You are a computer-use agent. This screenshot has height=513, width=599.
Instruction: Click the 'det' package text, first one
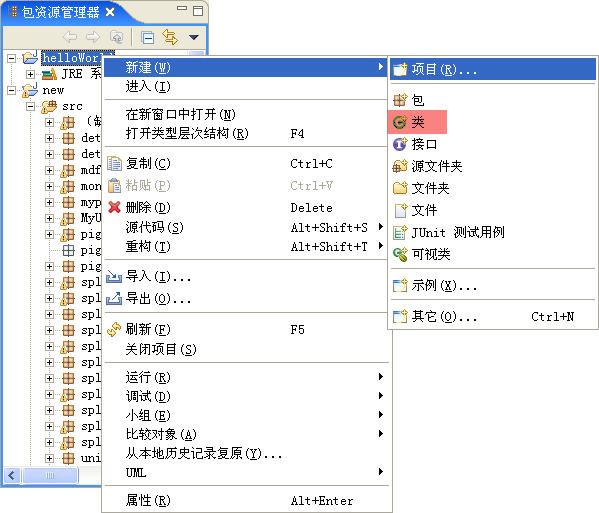(91, 138)
